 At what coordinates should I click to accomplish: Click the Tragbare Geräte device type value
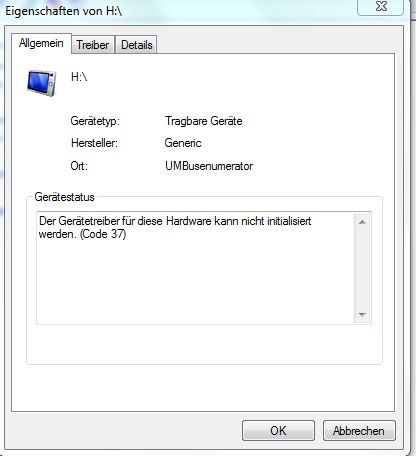pyautogui.click(x=204, y=121)
